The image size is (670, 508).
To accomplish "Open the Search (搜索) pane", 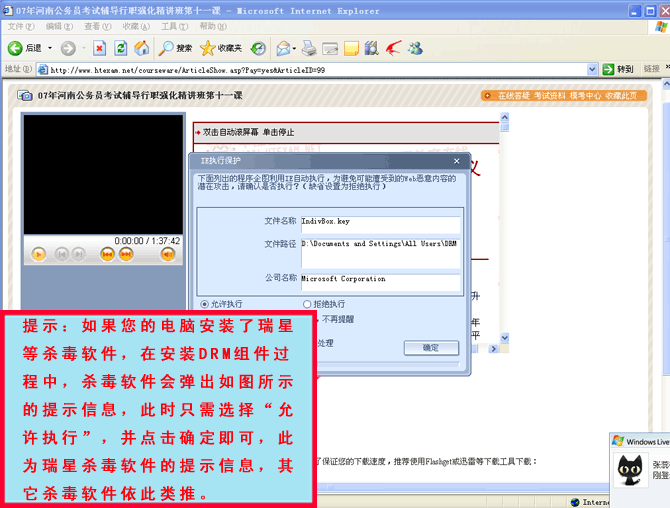I will point(175,48).
